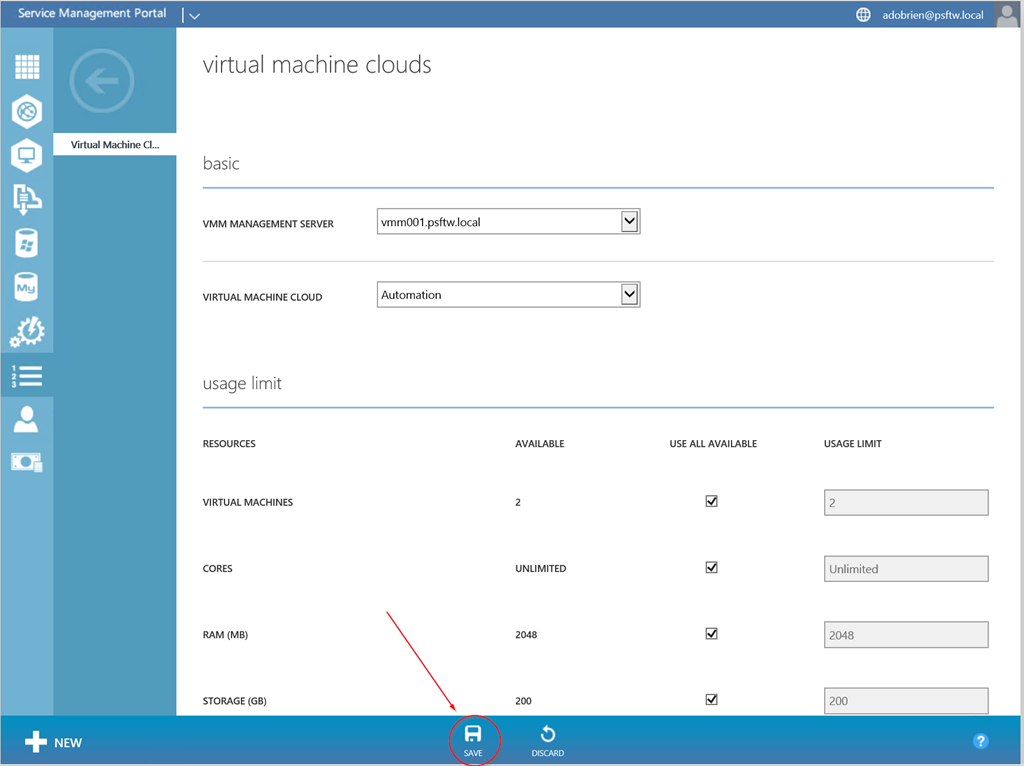Click the Discard undo icon
This screenshot has height=766, width=1024.
coord(548,734)
